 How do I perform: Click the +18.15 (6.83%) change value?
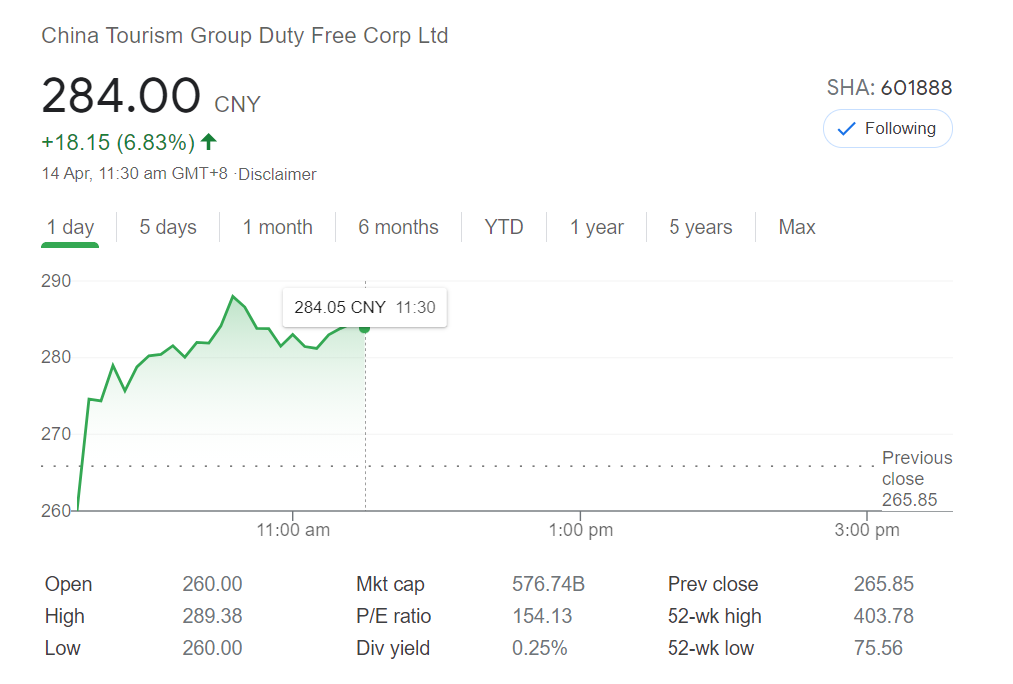(x=118, y=142)
